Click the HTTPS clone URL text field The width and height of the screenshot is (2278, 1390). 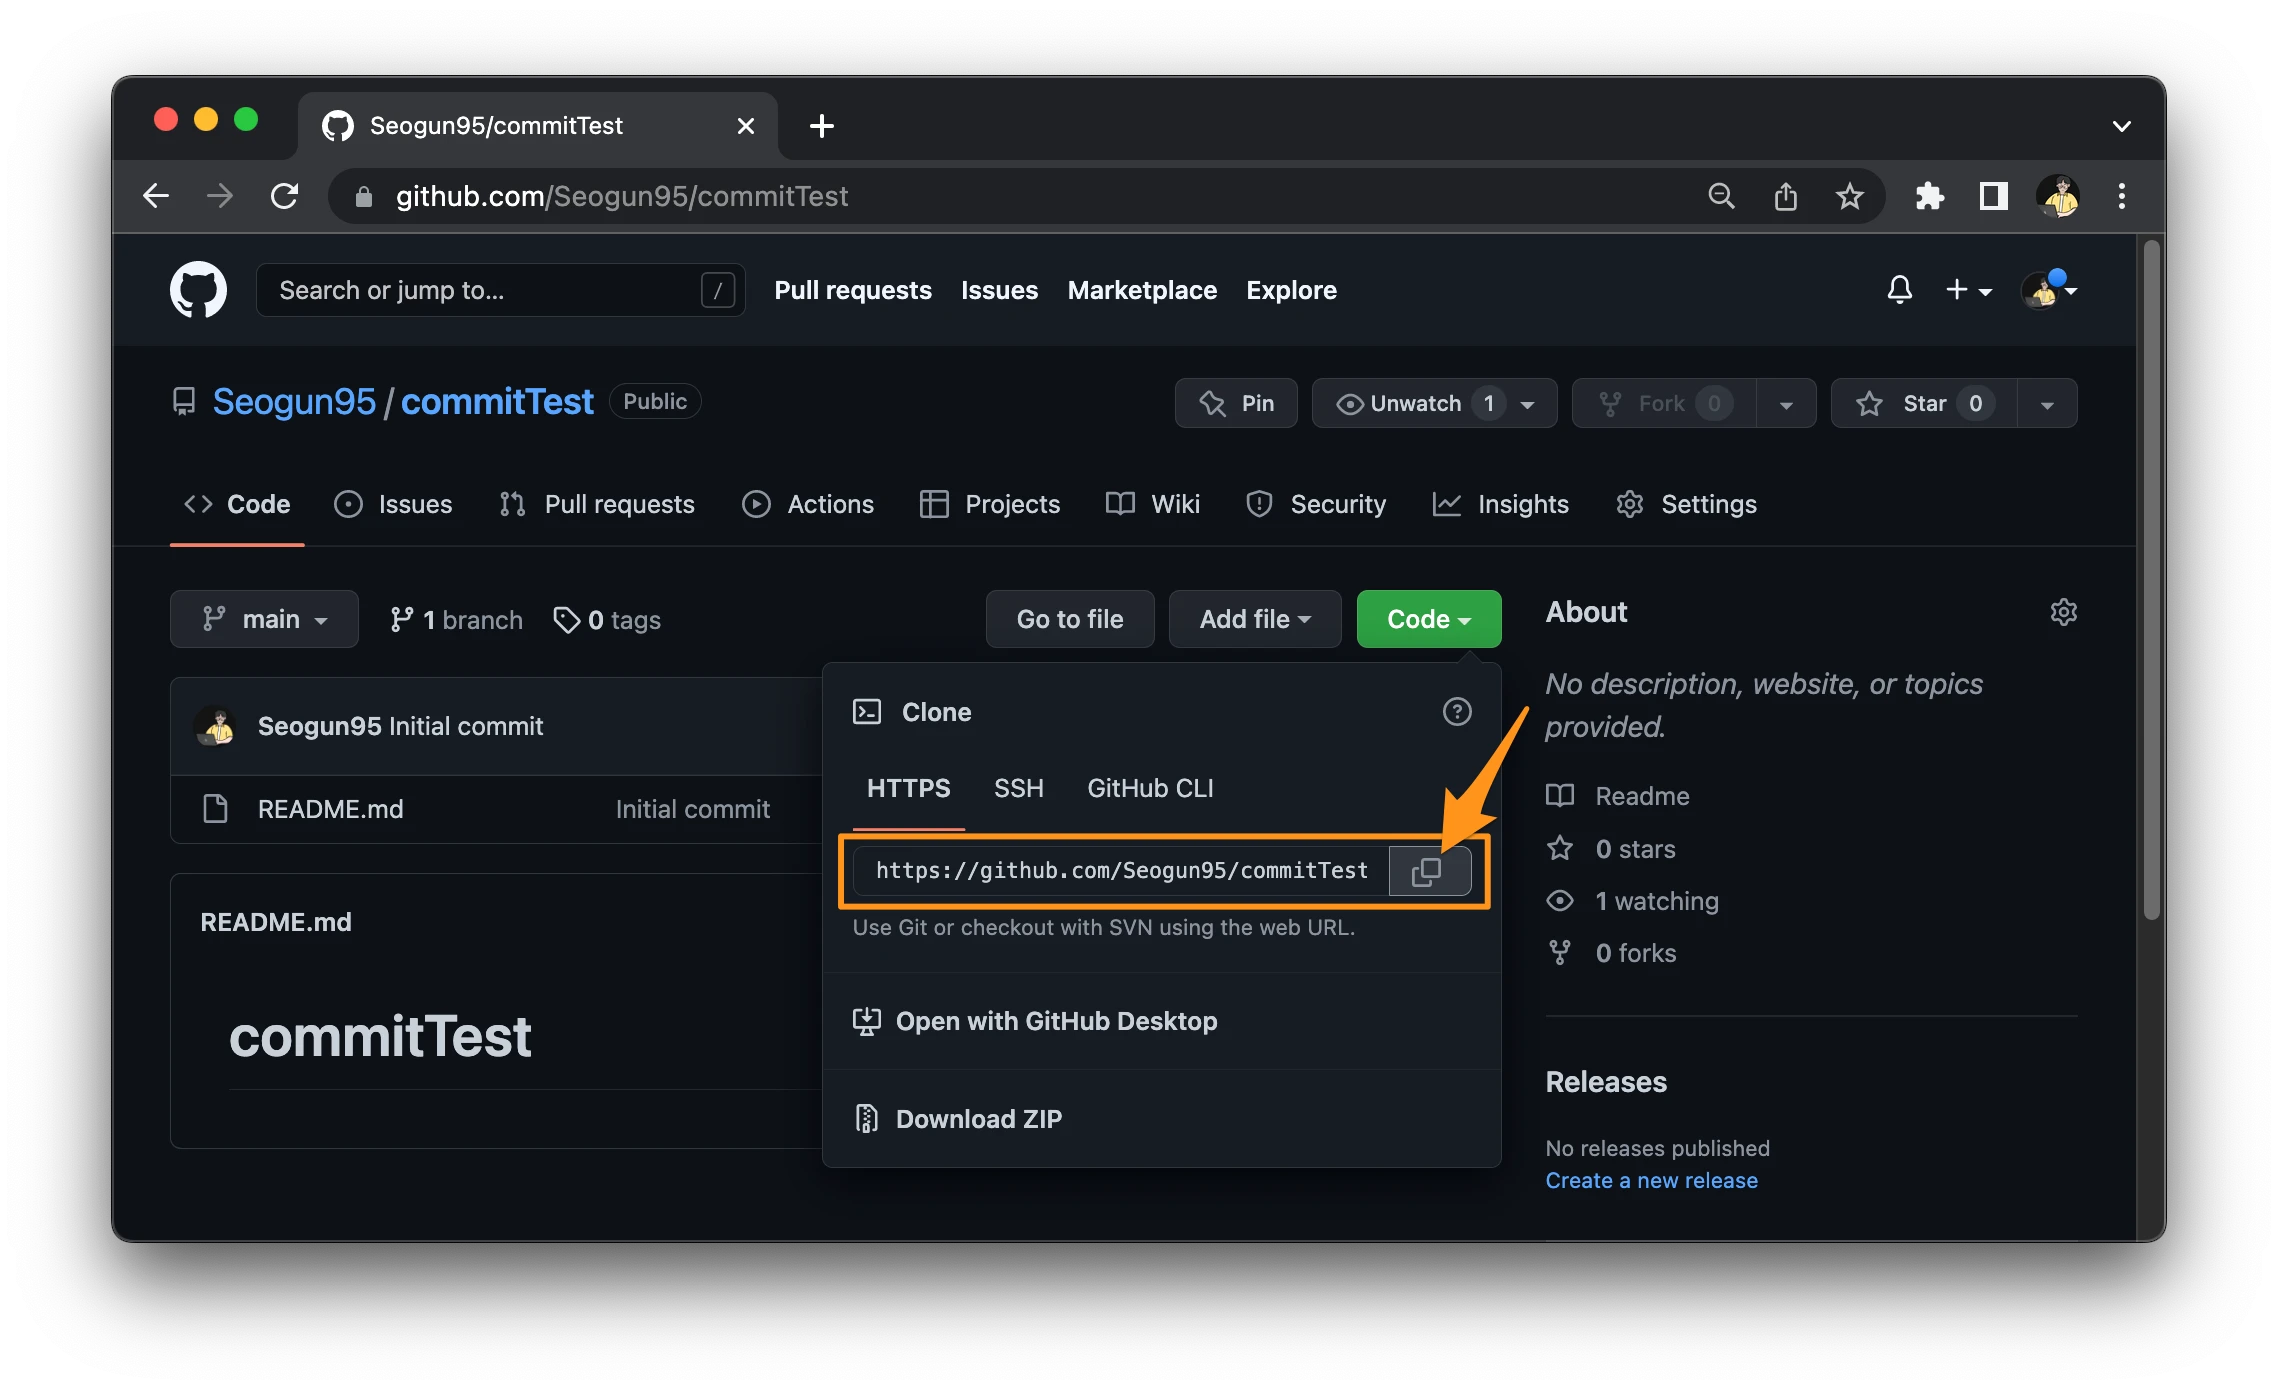pos(1121,871)
